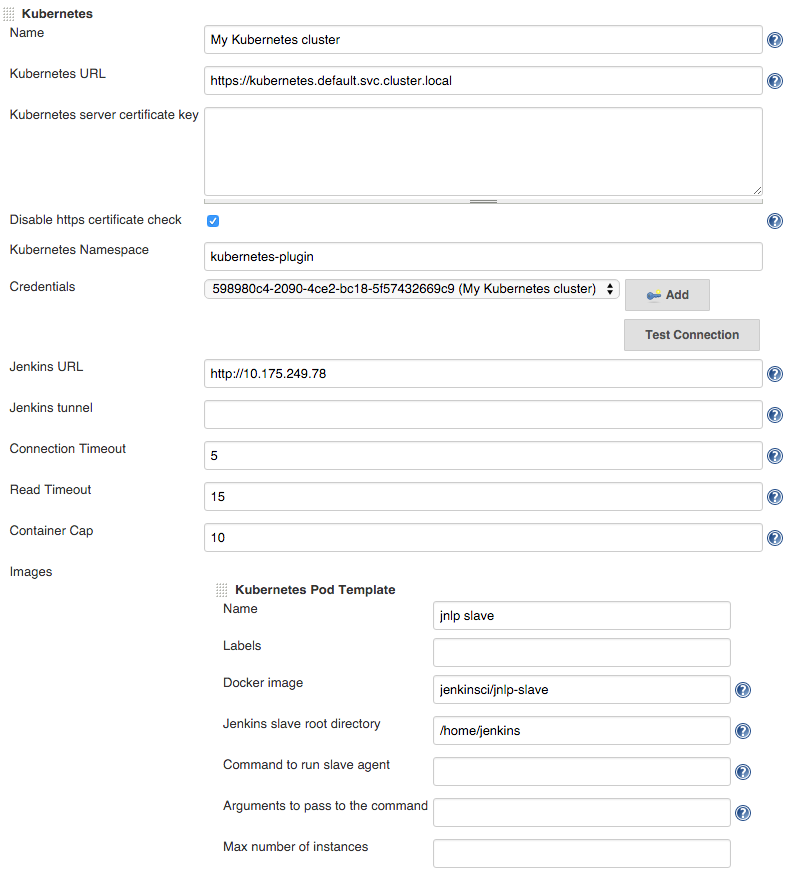Click Test Connection button
Viewport: 795px width, 876px height.
click(x=692, y=335)
